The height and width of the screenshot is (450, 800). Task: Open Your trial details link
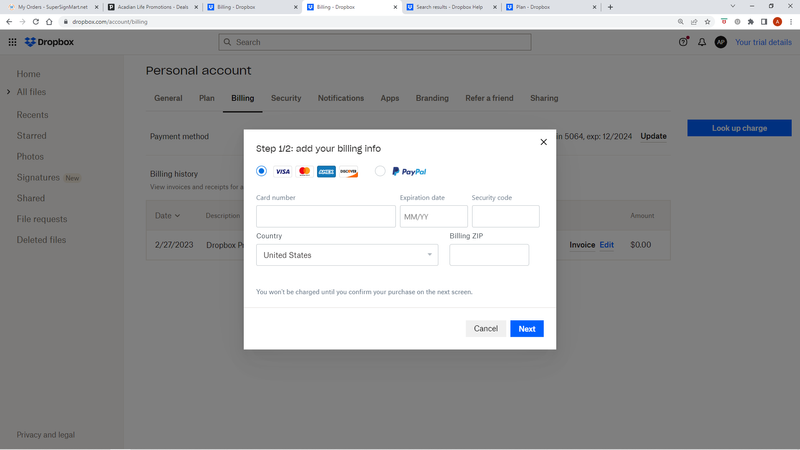[x=763, y=42]
